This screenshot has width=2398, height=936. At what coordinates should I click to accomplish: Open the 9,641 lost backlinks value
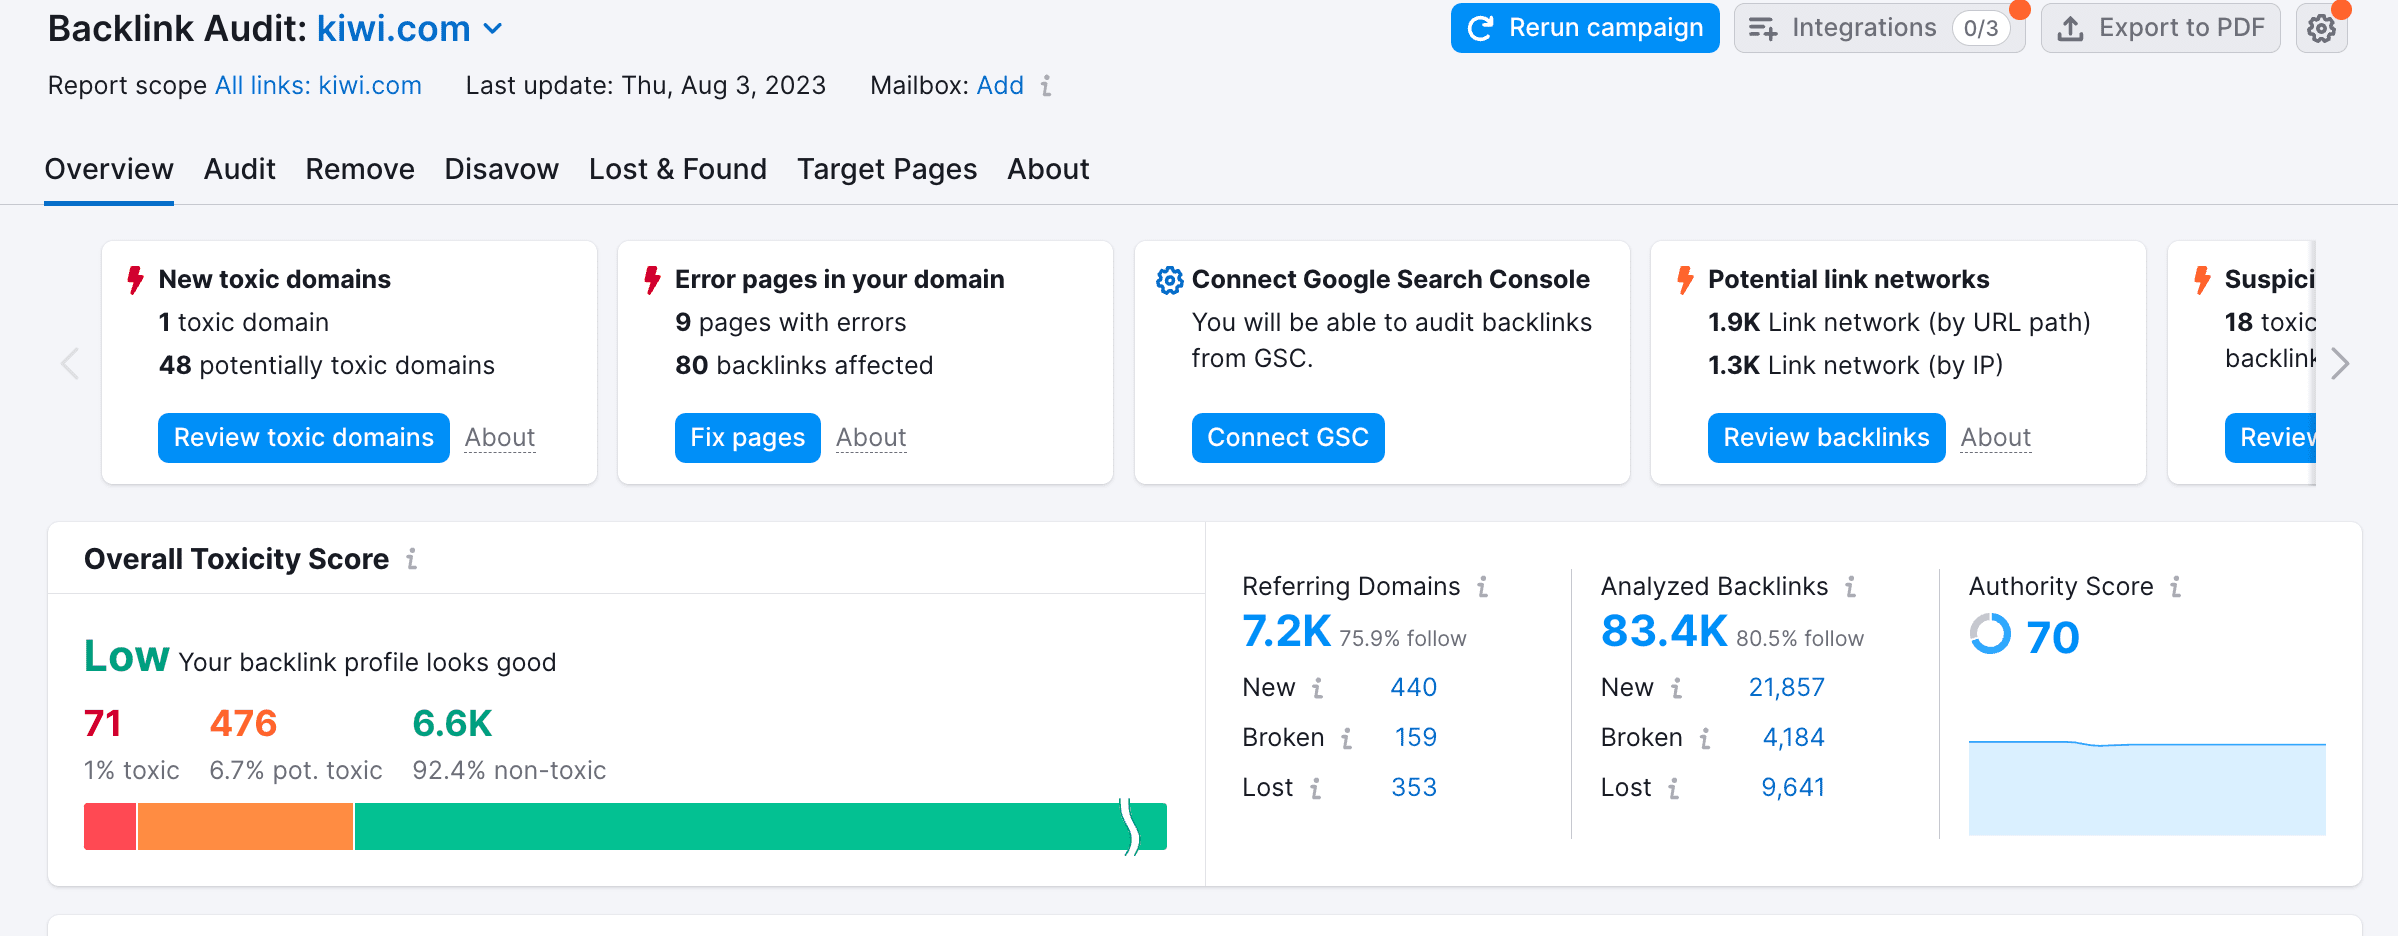[x=1793, y=788]
